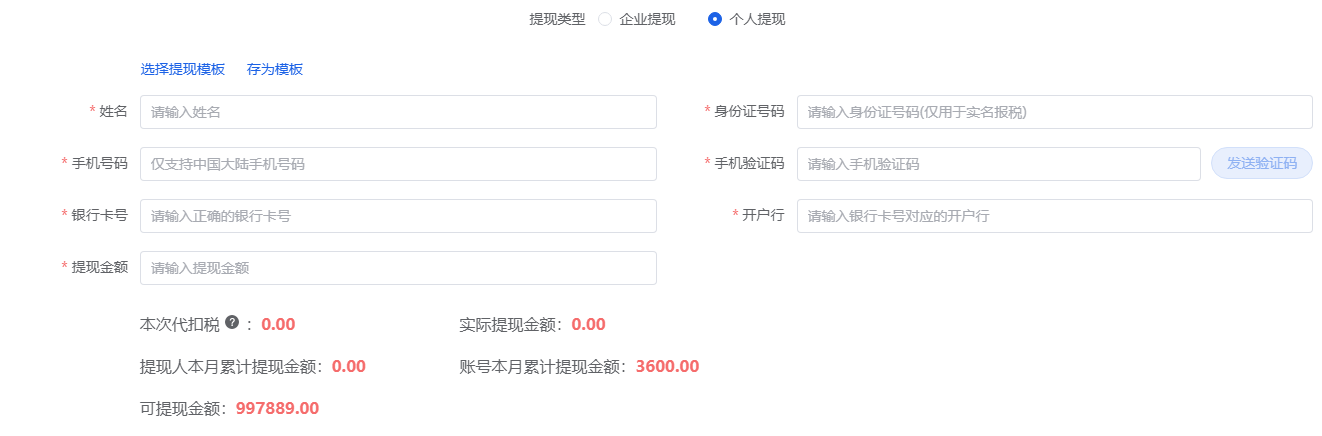This screenshot has width=1322, height=436.
Task: Click the 银行卡号 field label
Action: pyautogui.click(x=99, y=215)
